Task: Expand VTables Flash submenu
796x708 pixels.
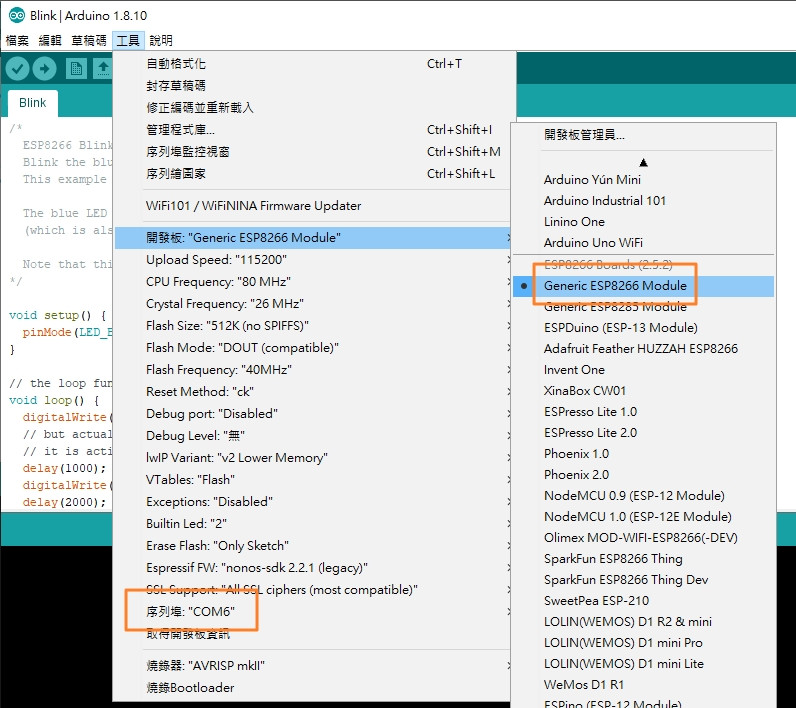Action: coord(311,480)
